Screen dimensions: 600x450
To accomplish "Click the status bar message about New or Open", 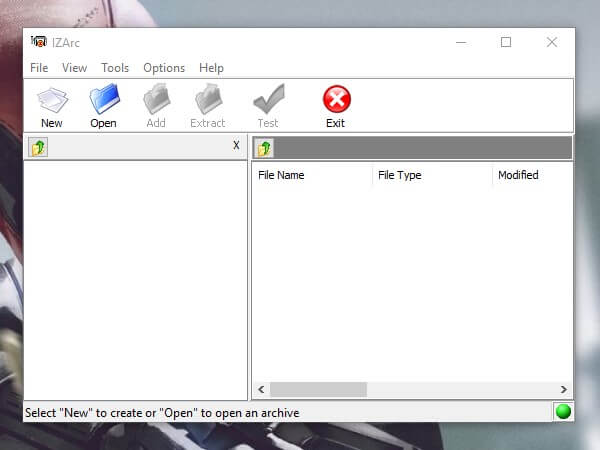I will click(x=162, y=413).
